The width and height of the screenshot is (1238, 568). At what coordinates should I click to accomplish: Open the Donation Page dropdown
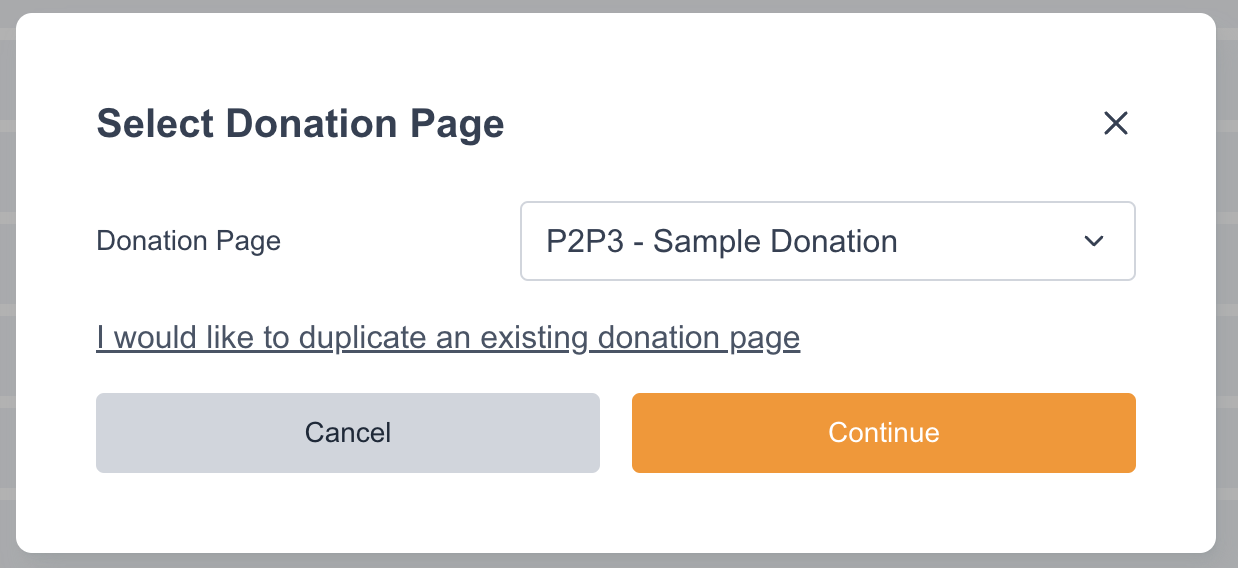pyautogui.click(x=827, y=241)
